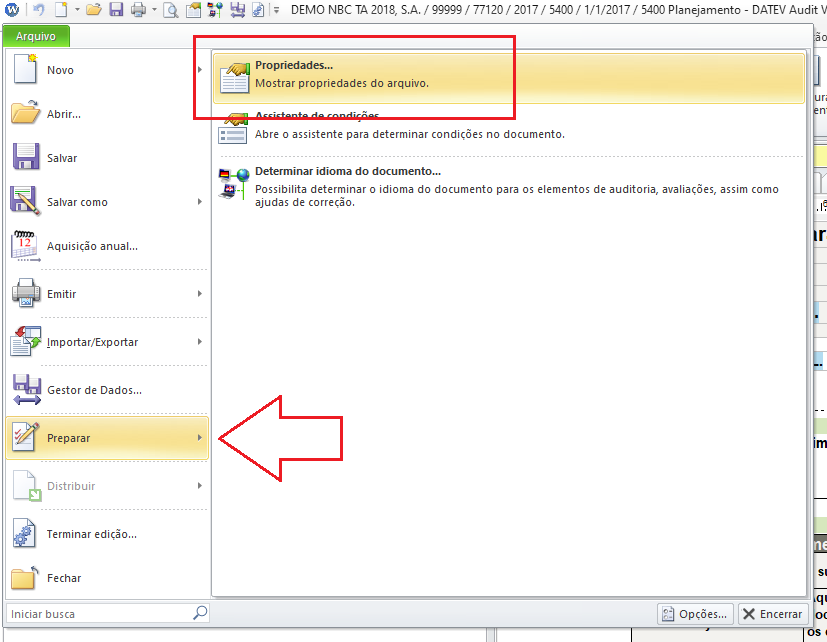Select Novo in the file menu
This screenshot has height=642, width=827.
coord(107,70)
